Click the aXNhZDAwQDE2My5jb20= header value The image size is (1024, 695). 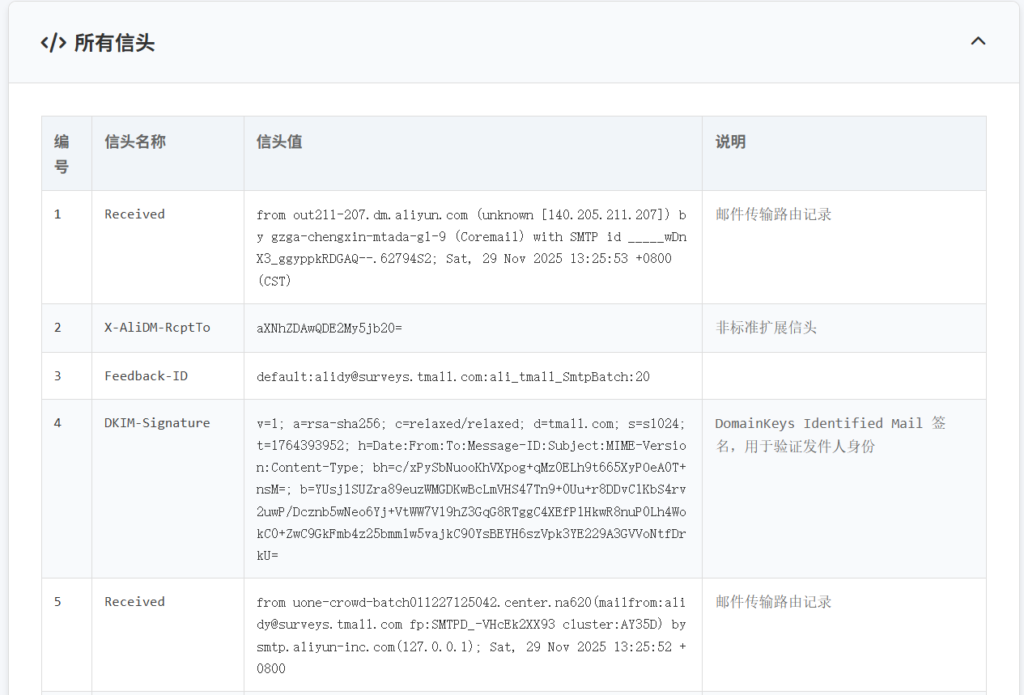tap(329, 328)
